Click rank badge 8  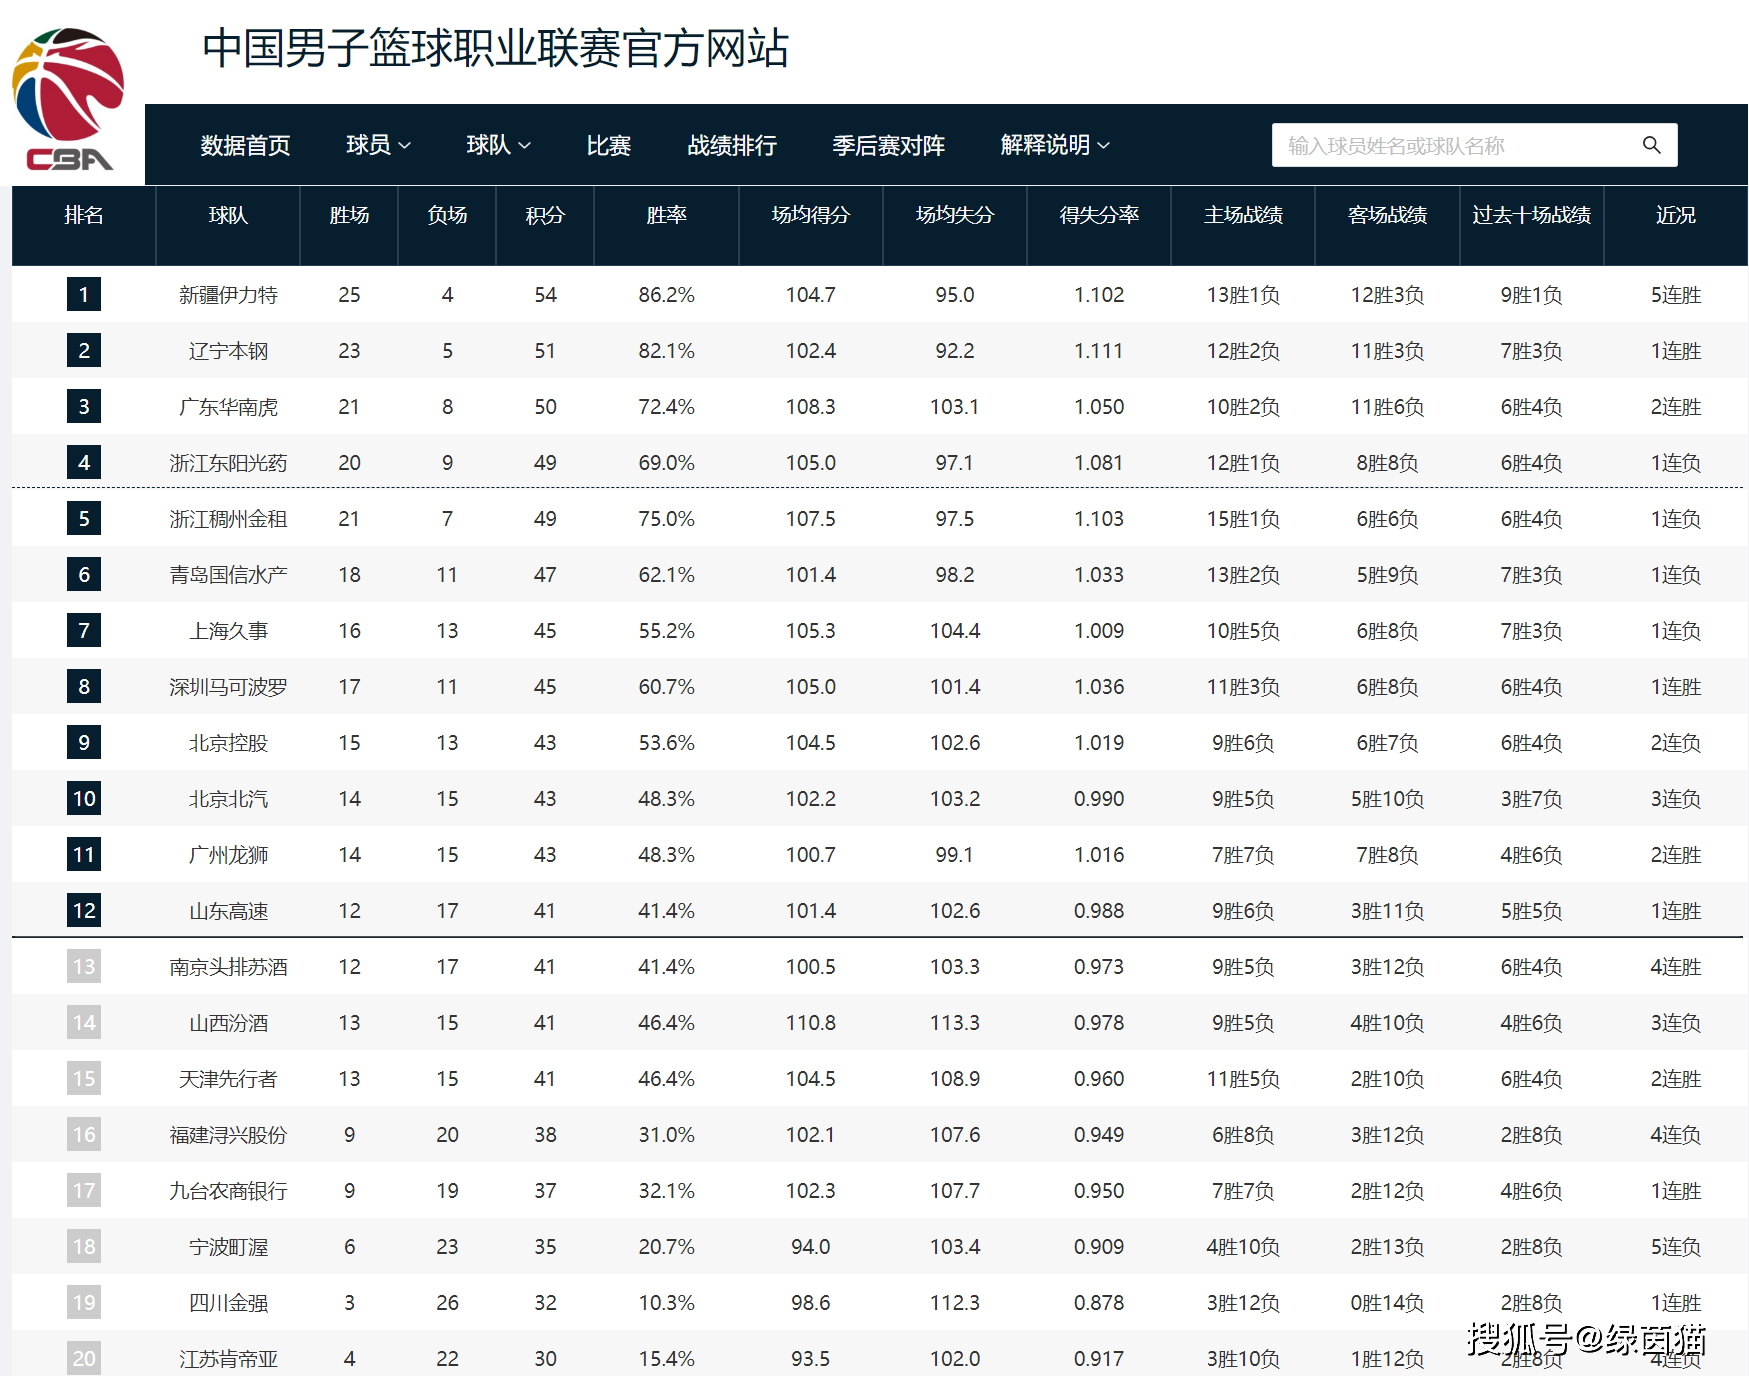[x=84, y=686]
